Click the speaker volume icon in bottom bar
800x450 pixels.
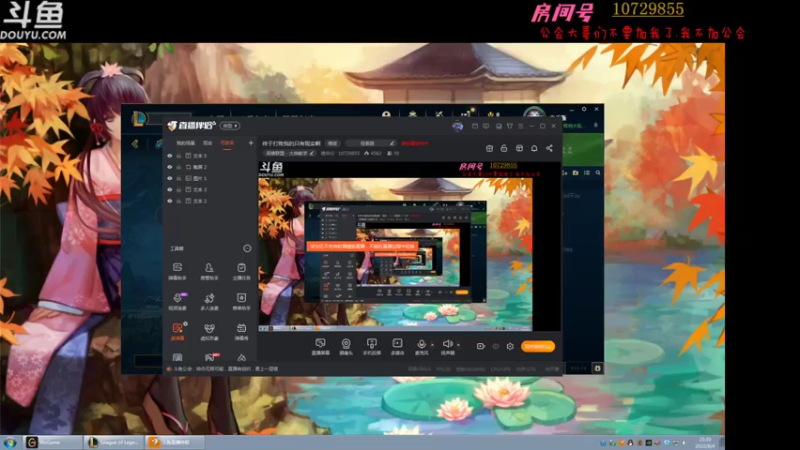447,346
